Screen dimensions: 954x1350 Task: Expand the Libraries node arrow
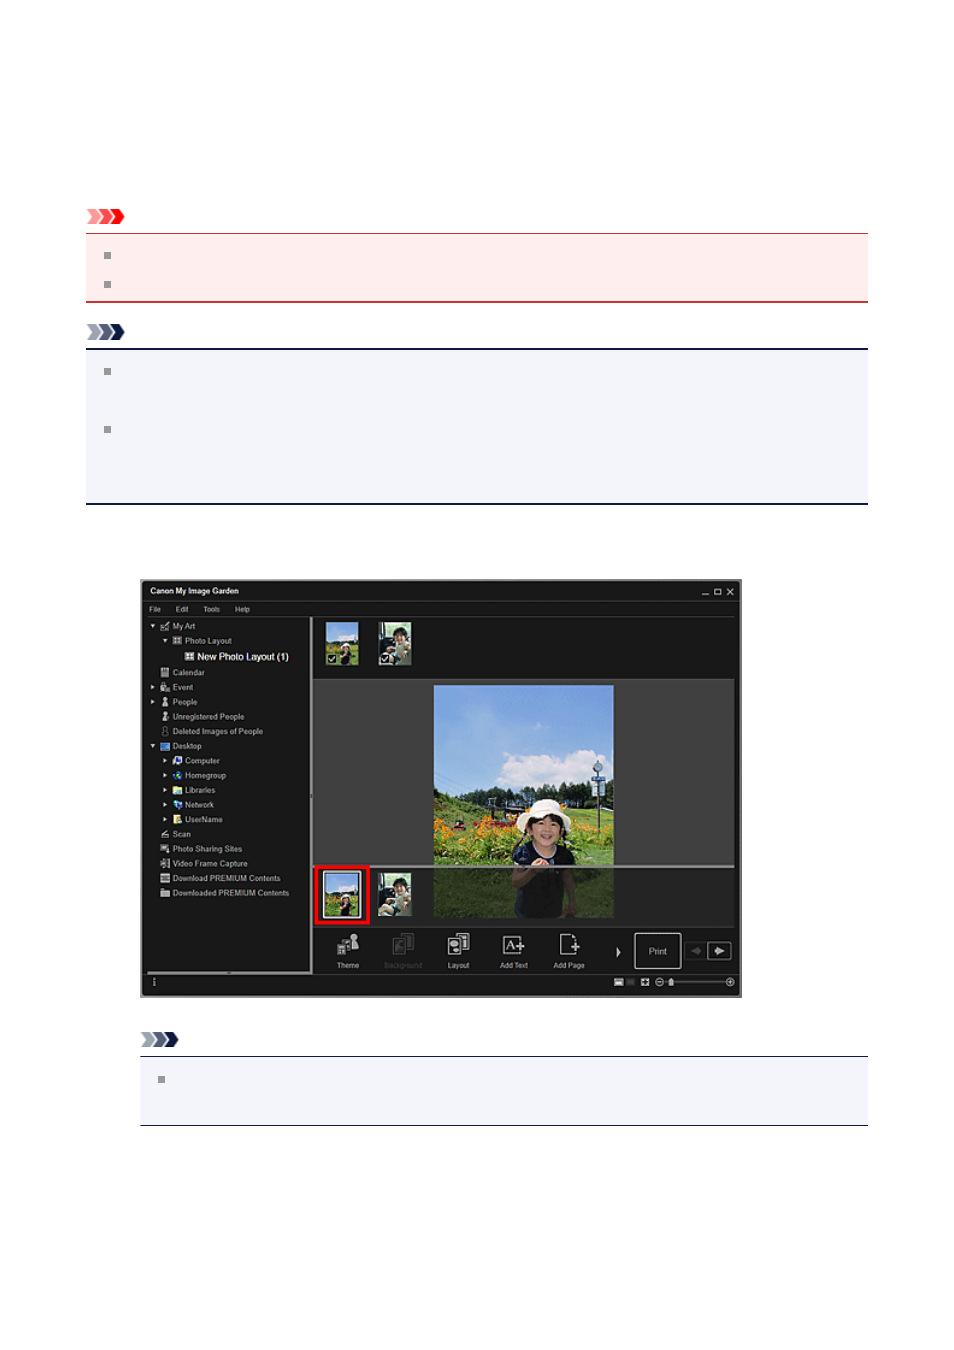coord(165,790)
